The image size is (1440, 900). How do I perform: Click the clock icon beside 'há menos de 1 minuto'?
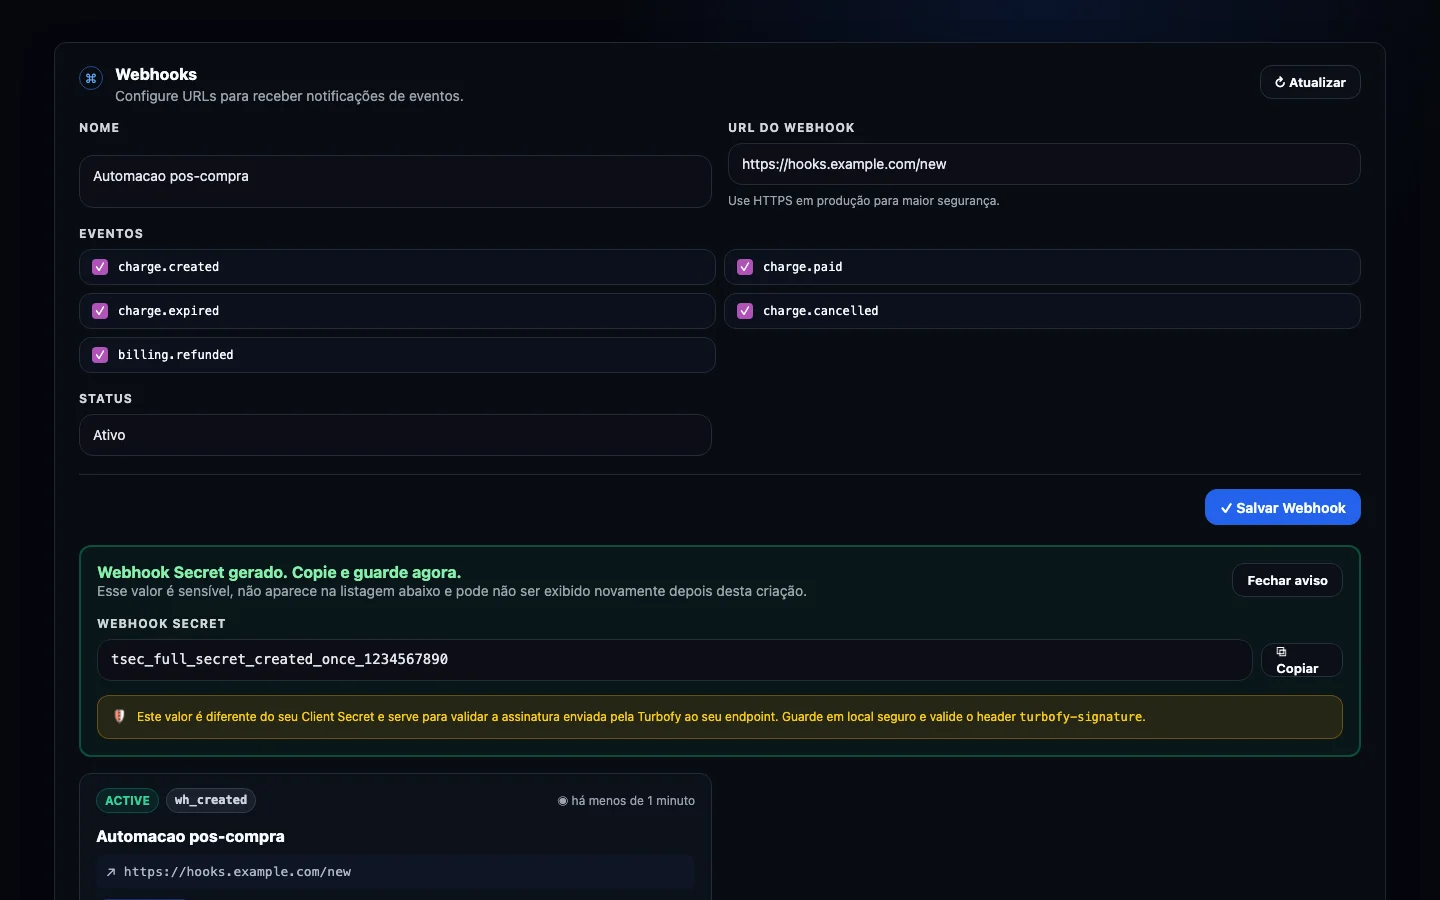(562, 801)
